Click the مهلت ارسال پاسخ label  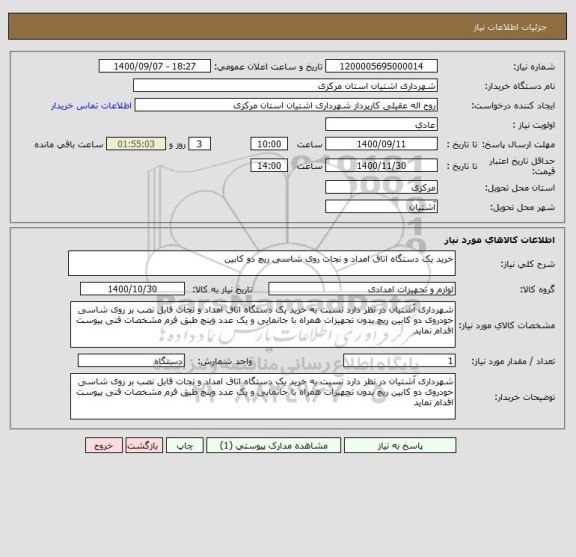tap(519, 145)
